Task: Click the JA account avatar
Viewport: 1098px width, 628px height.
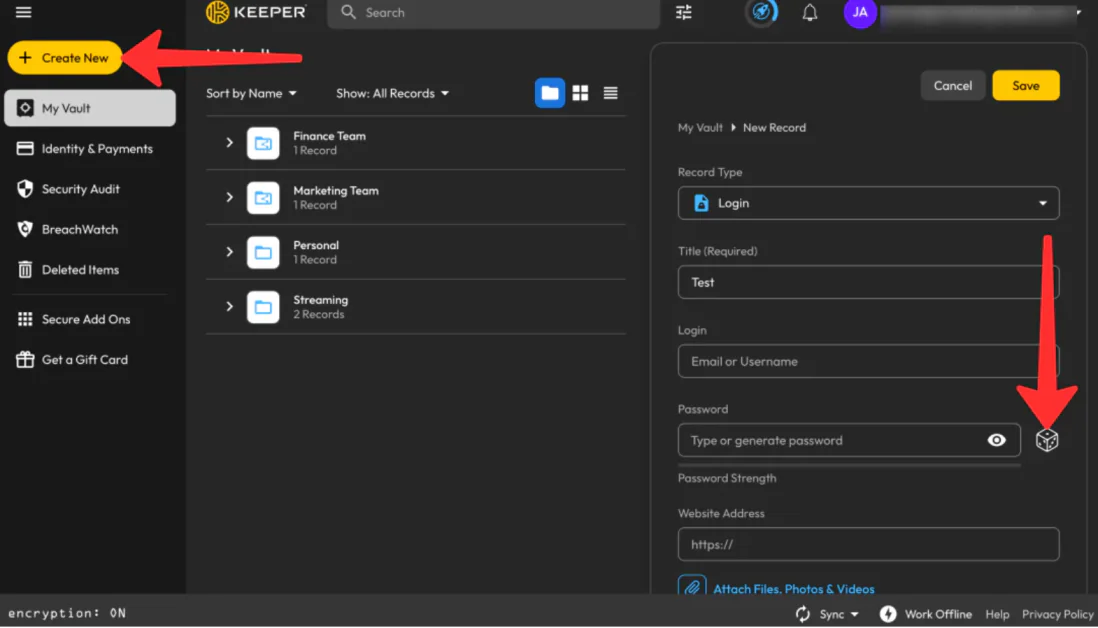Action: click(x=860, y=13)
